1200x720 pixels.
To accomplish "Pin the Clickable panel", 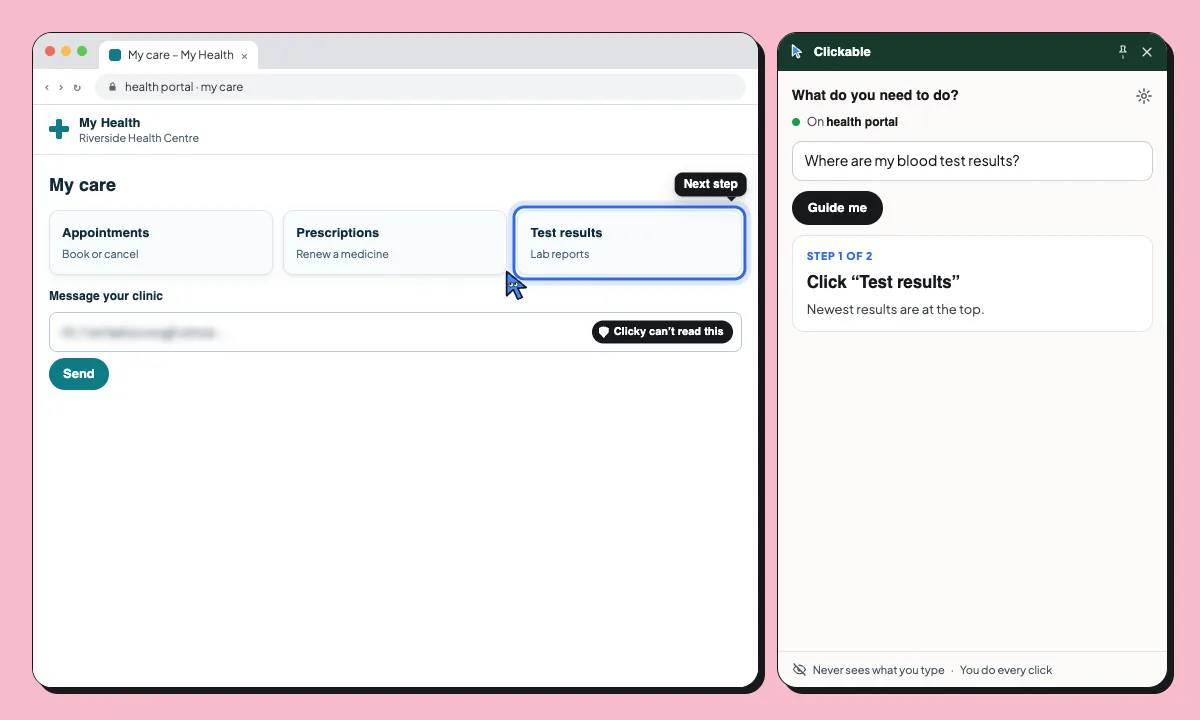I will coord(1122,51).
